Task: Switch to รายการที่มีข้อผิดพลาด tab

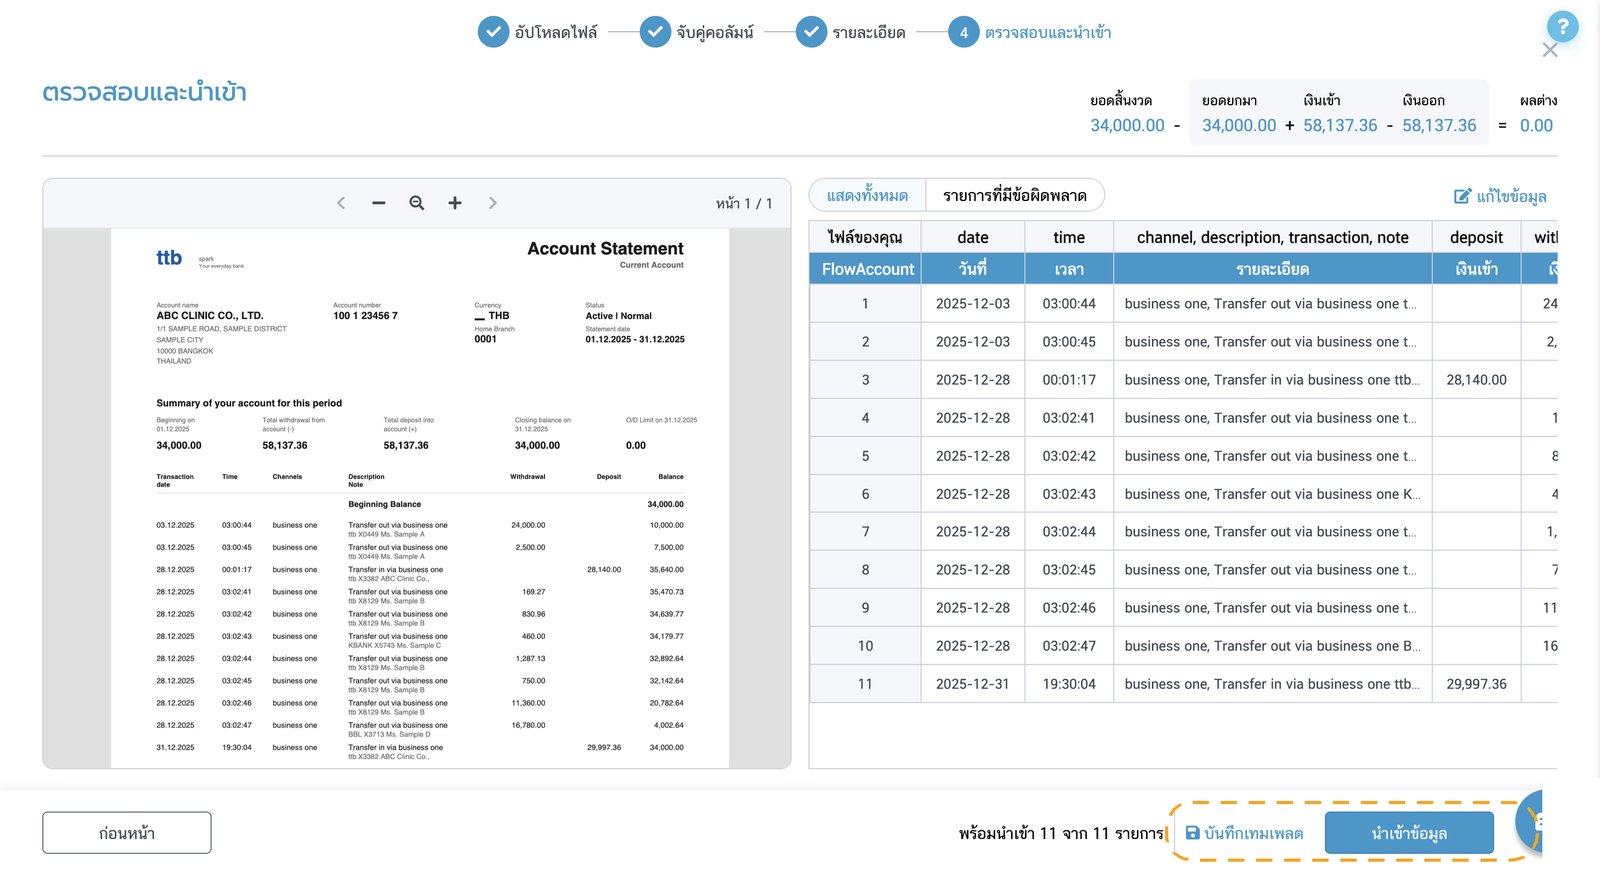Action: click(1015, 195)
